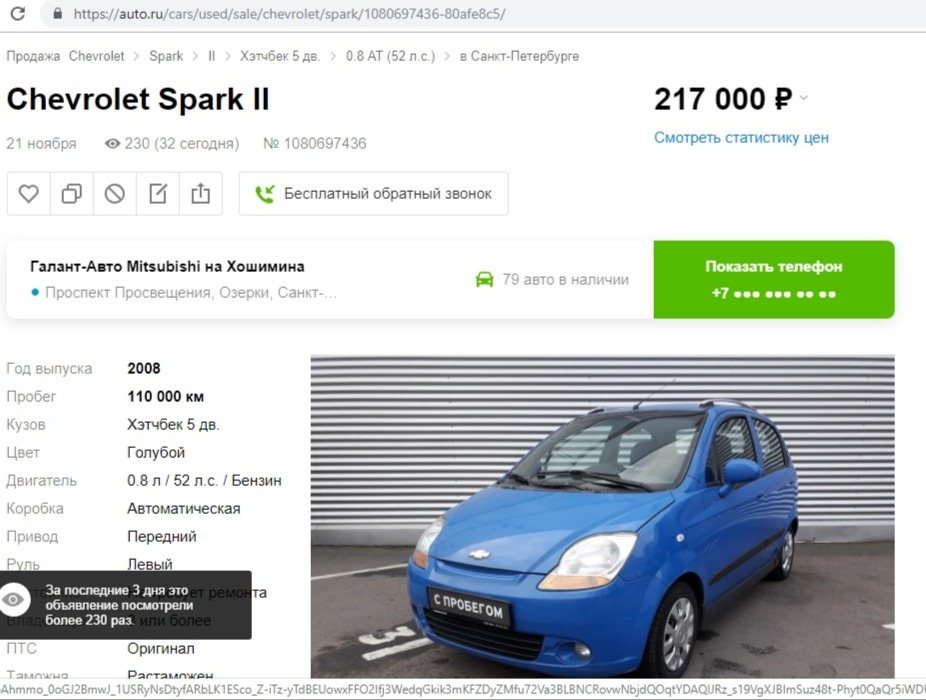Share listing via the share icon

click(201, 193)
